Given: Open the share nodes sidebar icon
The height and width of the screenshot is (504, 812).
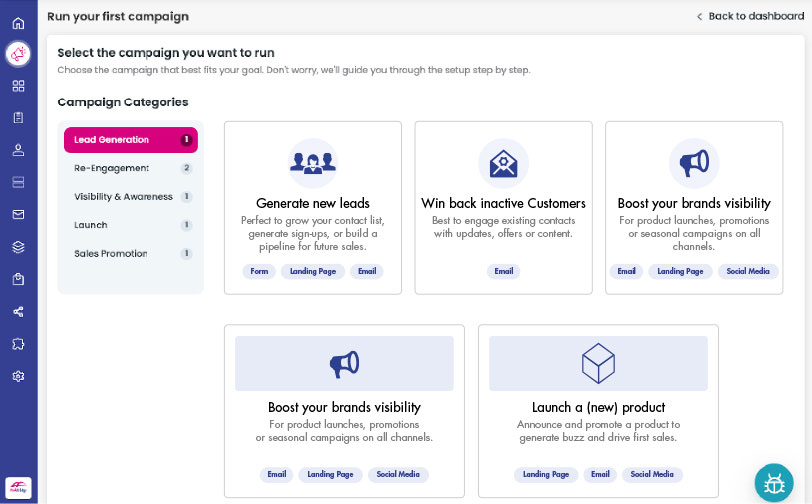Looking at the screenshot, I should tap(18, 312).
